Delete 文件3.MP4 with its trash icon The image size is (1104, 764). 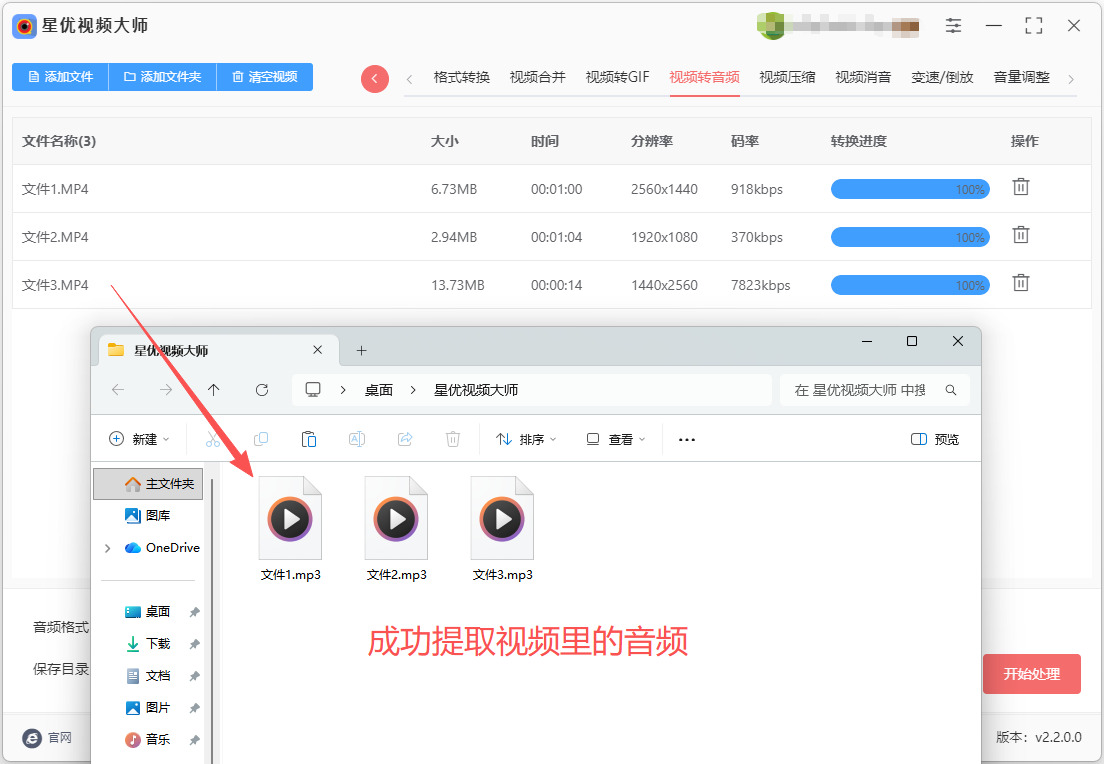coord(1020,283)
